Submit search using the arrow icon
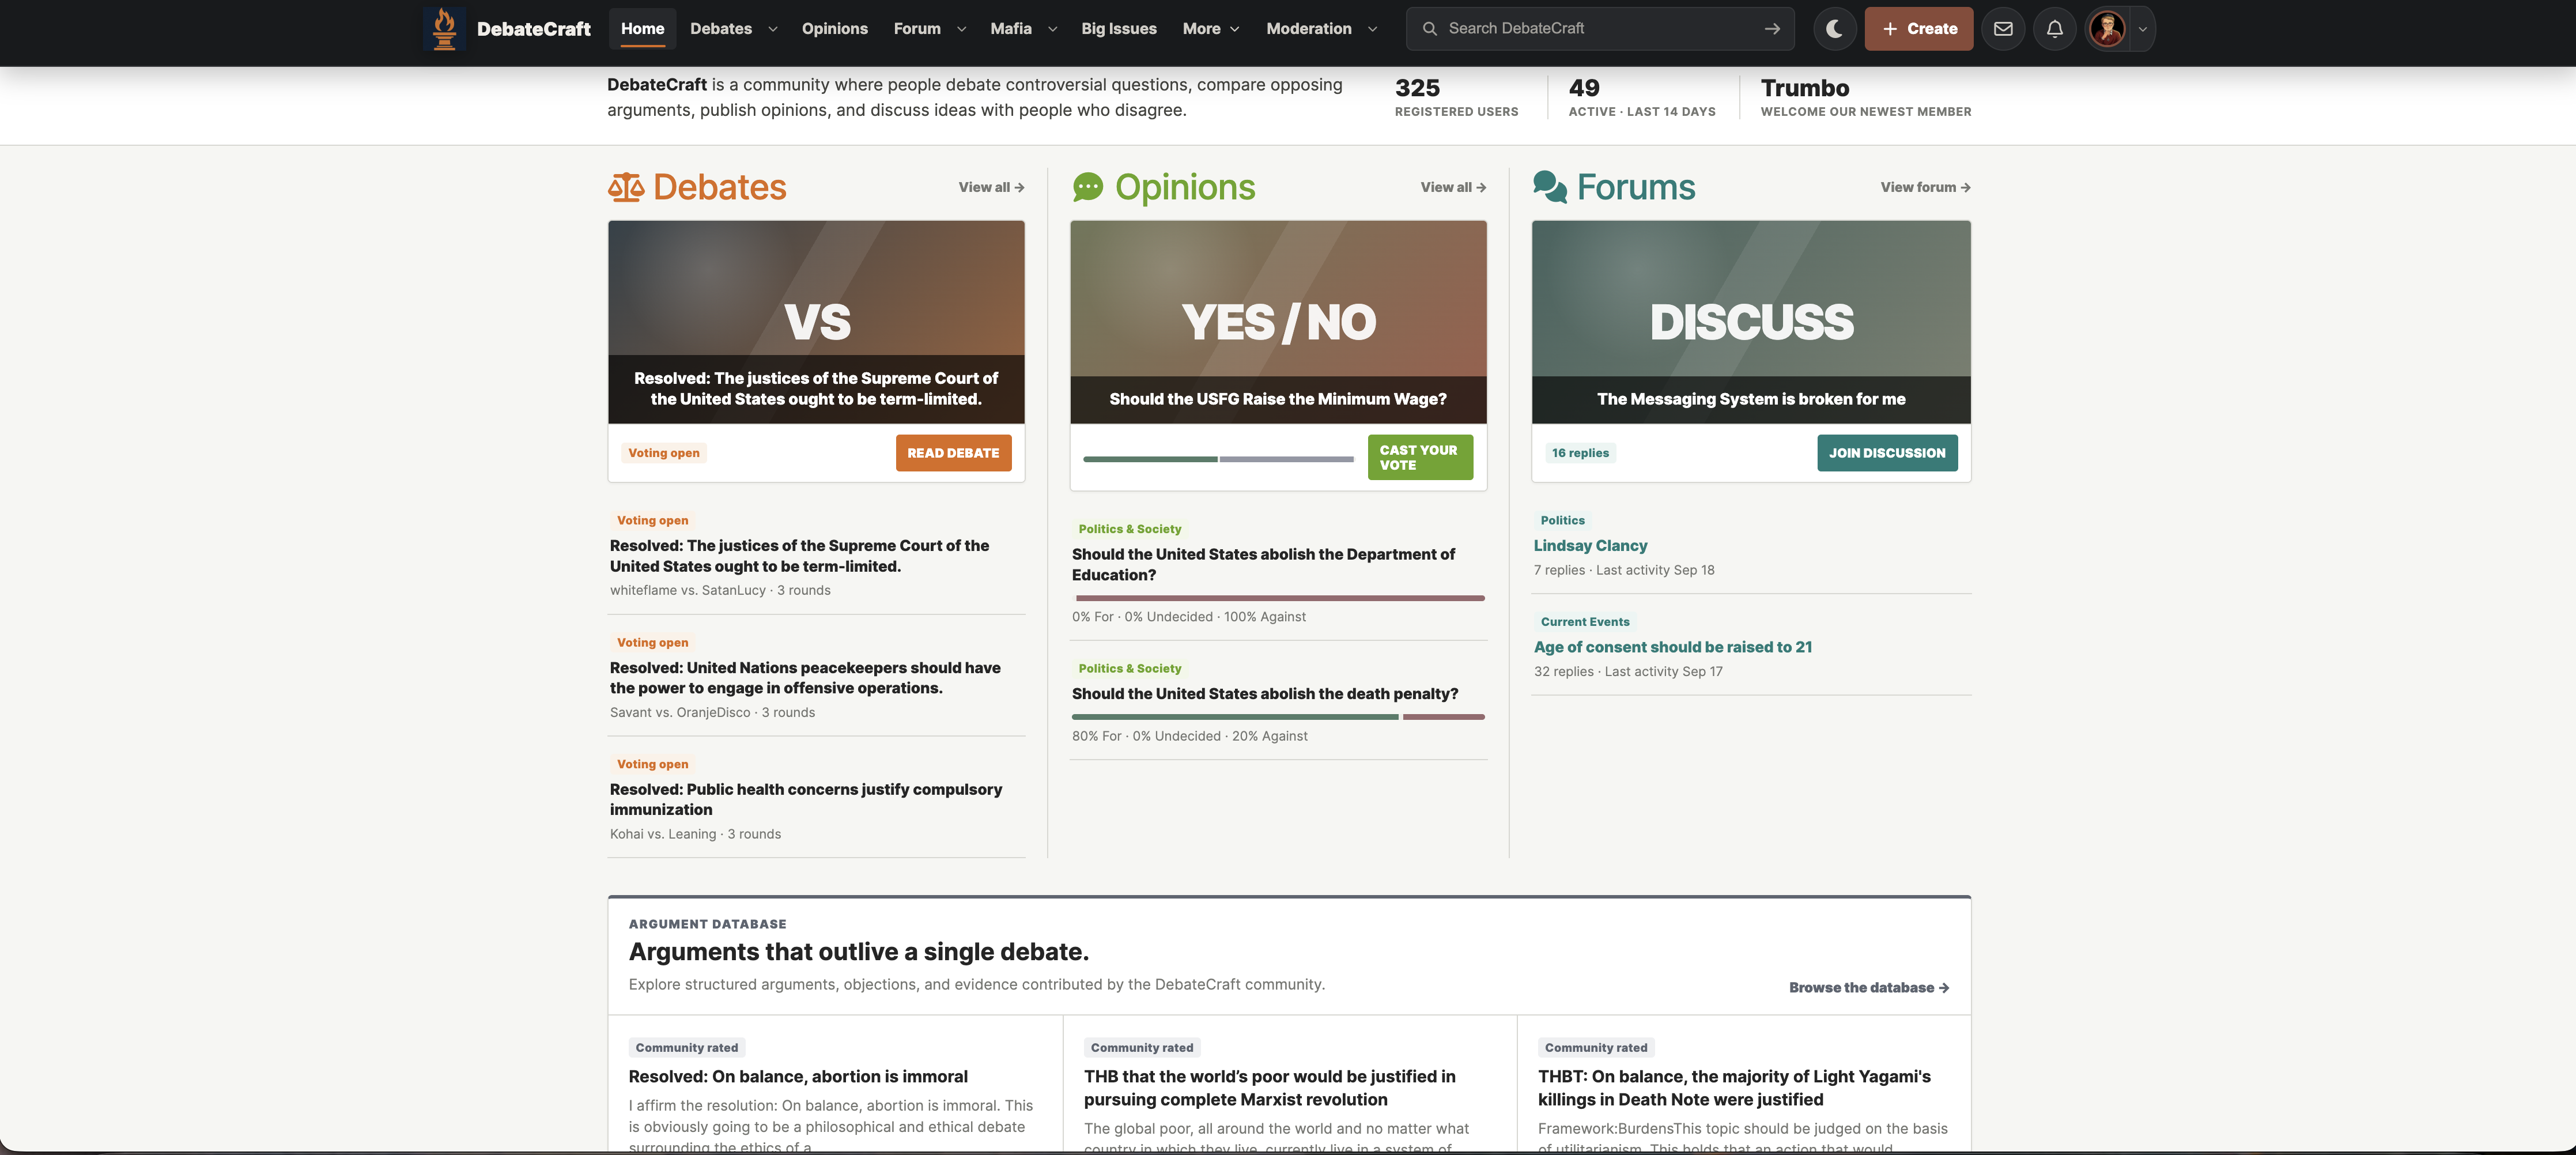 1772,29
